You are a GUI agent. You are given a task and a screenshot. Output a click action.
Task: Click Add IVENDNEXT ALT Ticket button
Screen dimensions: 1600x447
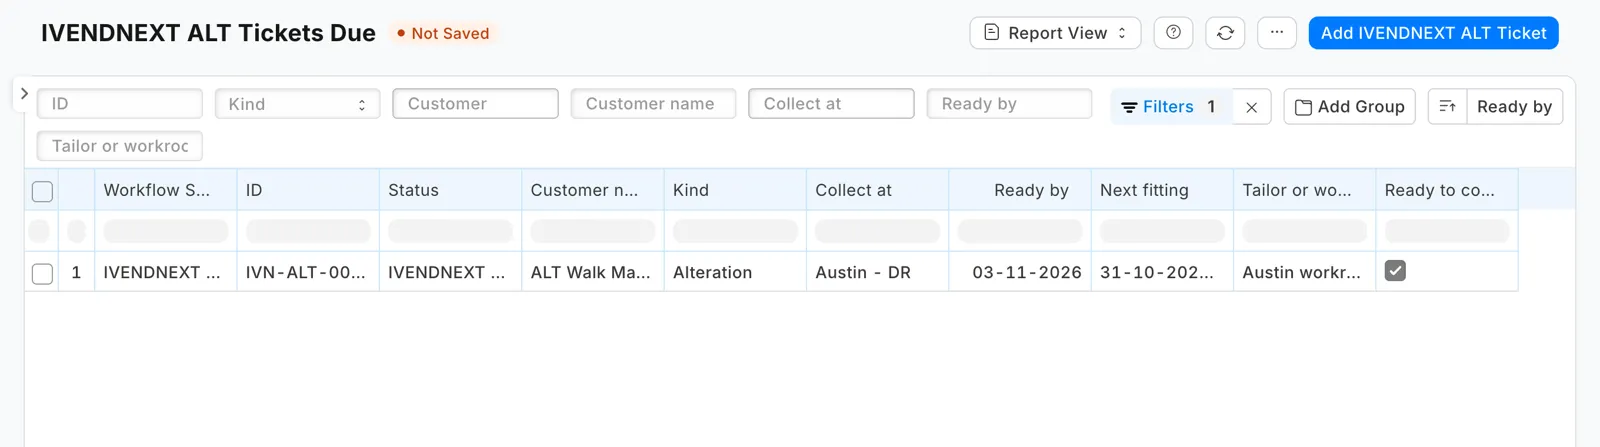tap(1433, 33)
